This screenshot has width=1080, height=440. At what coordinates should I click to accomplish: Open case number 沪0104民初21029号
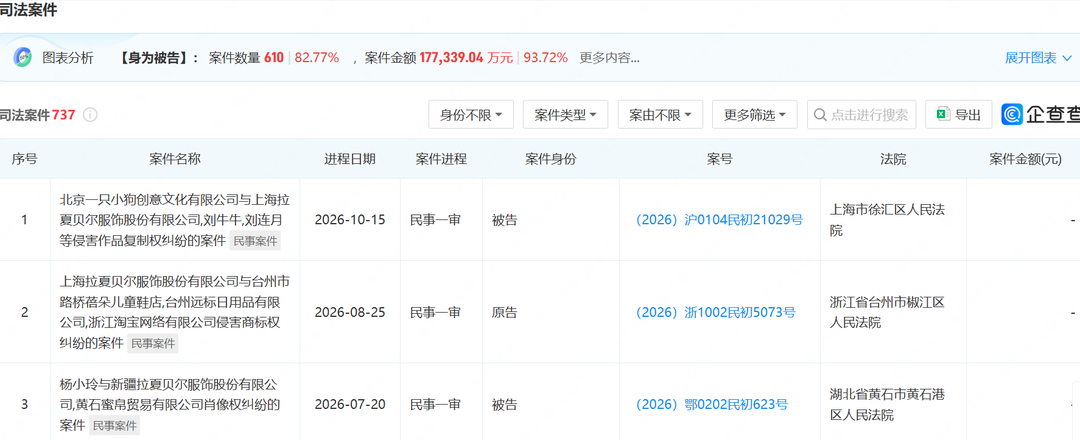(720, 220)
